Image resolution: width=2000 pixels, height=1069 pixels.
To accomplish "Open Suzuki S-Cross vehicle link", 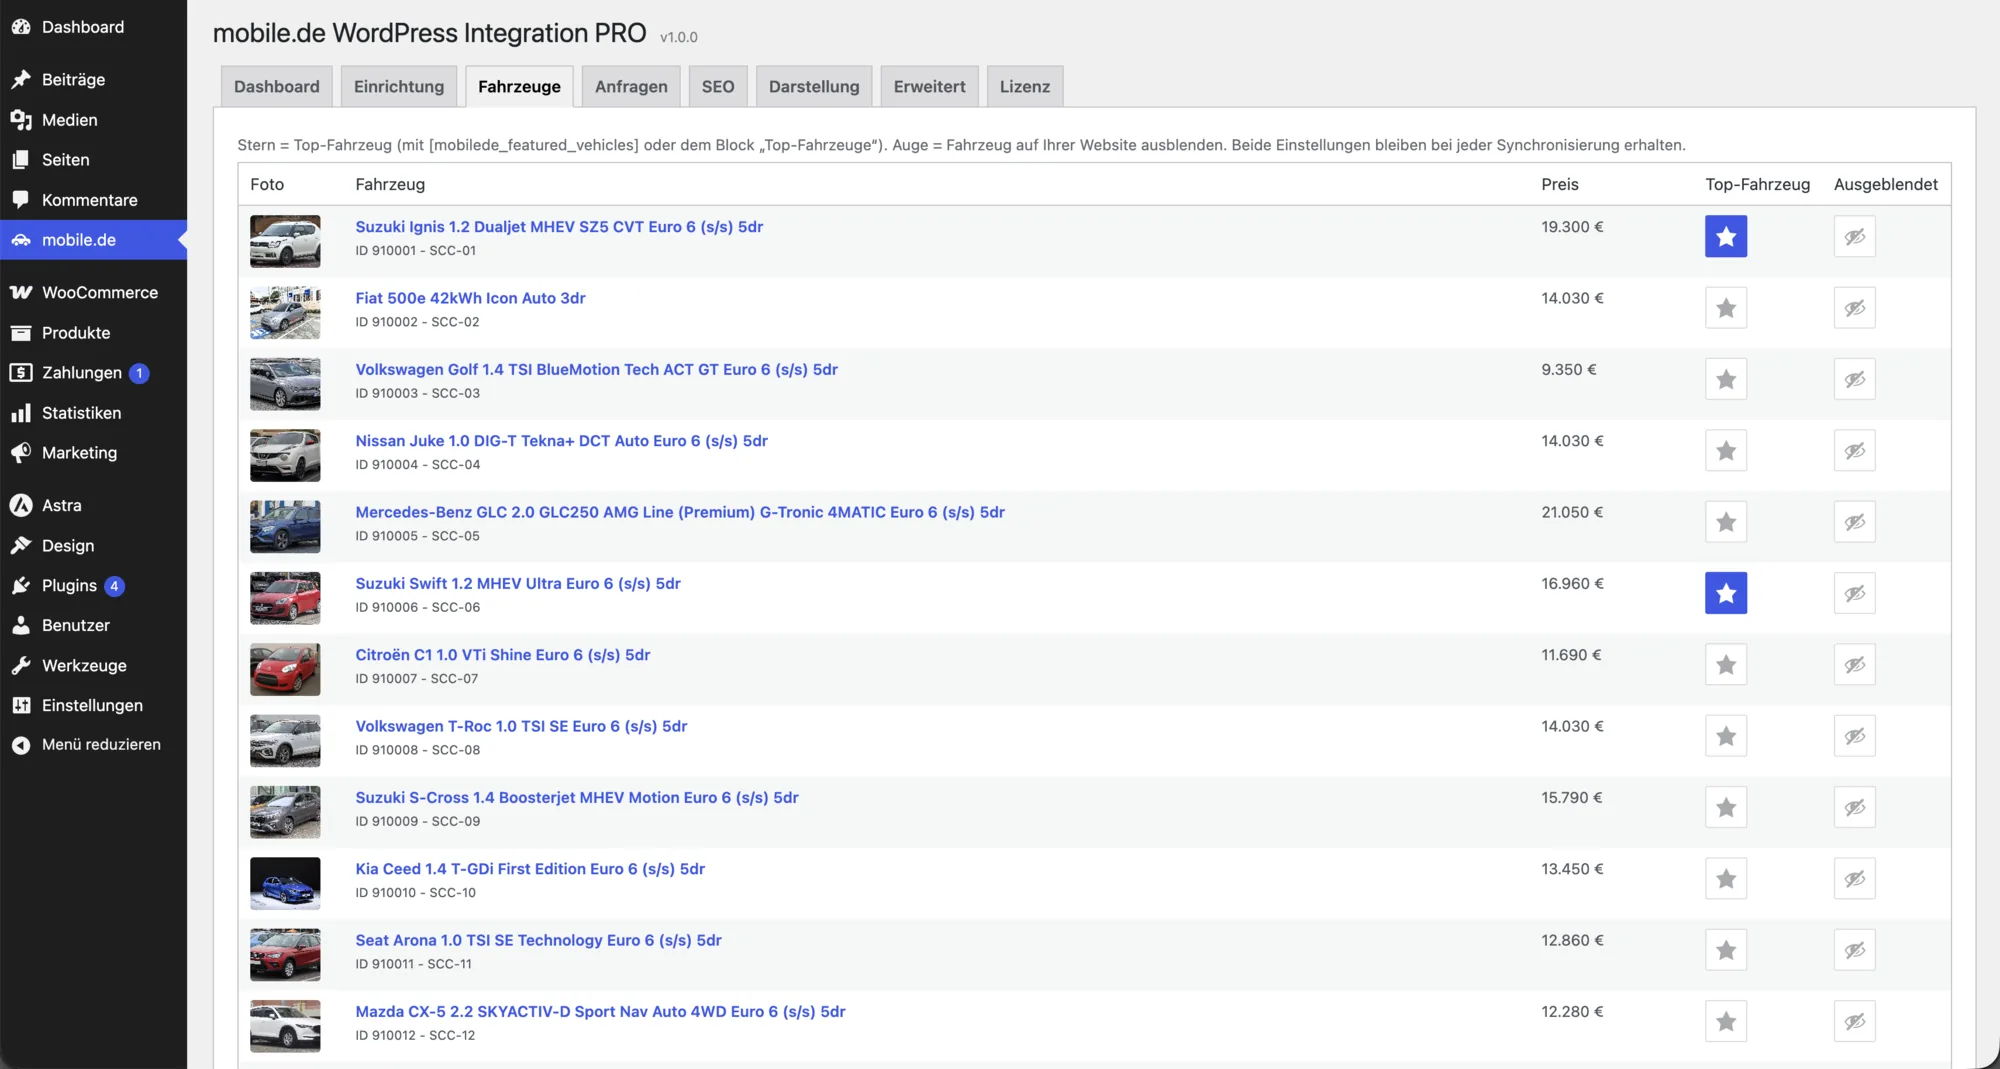I will click(x=577, y=798).
